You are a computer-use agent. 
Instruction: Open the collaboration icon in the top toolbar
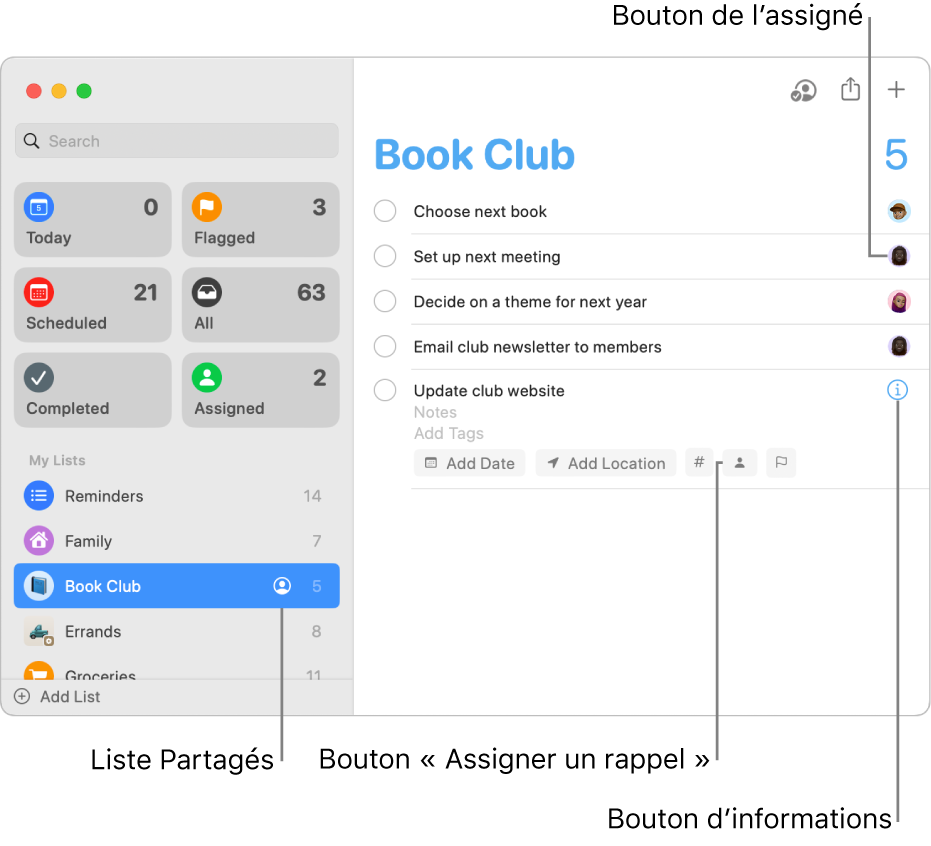click(803, 90)
